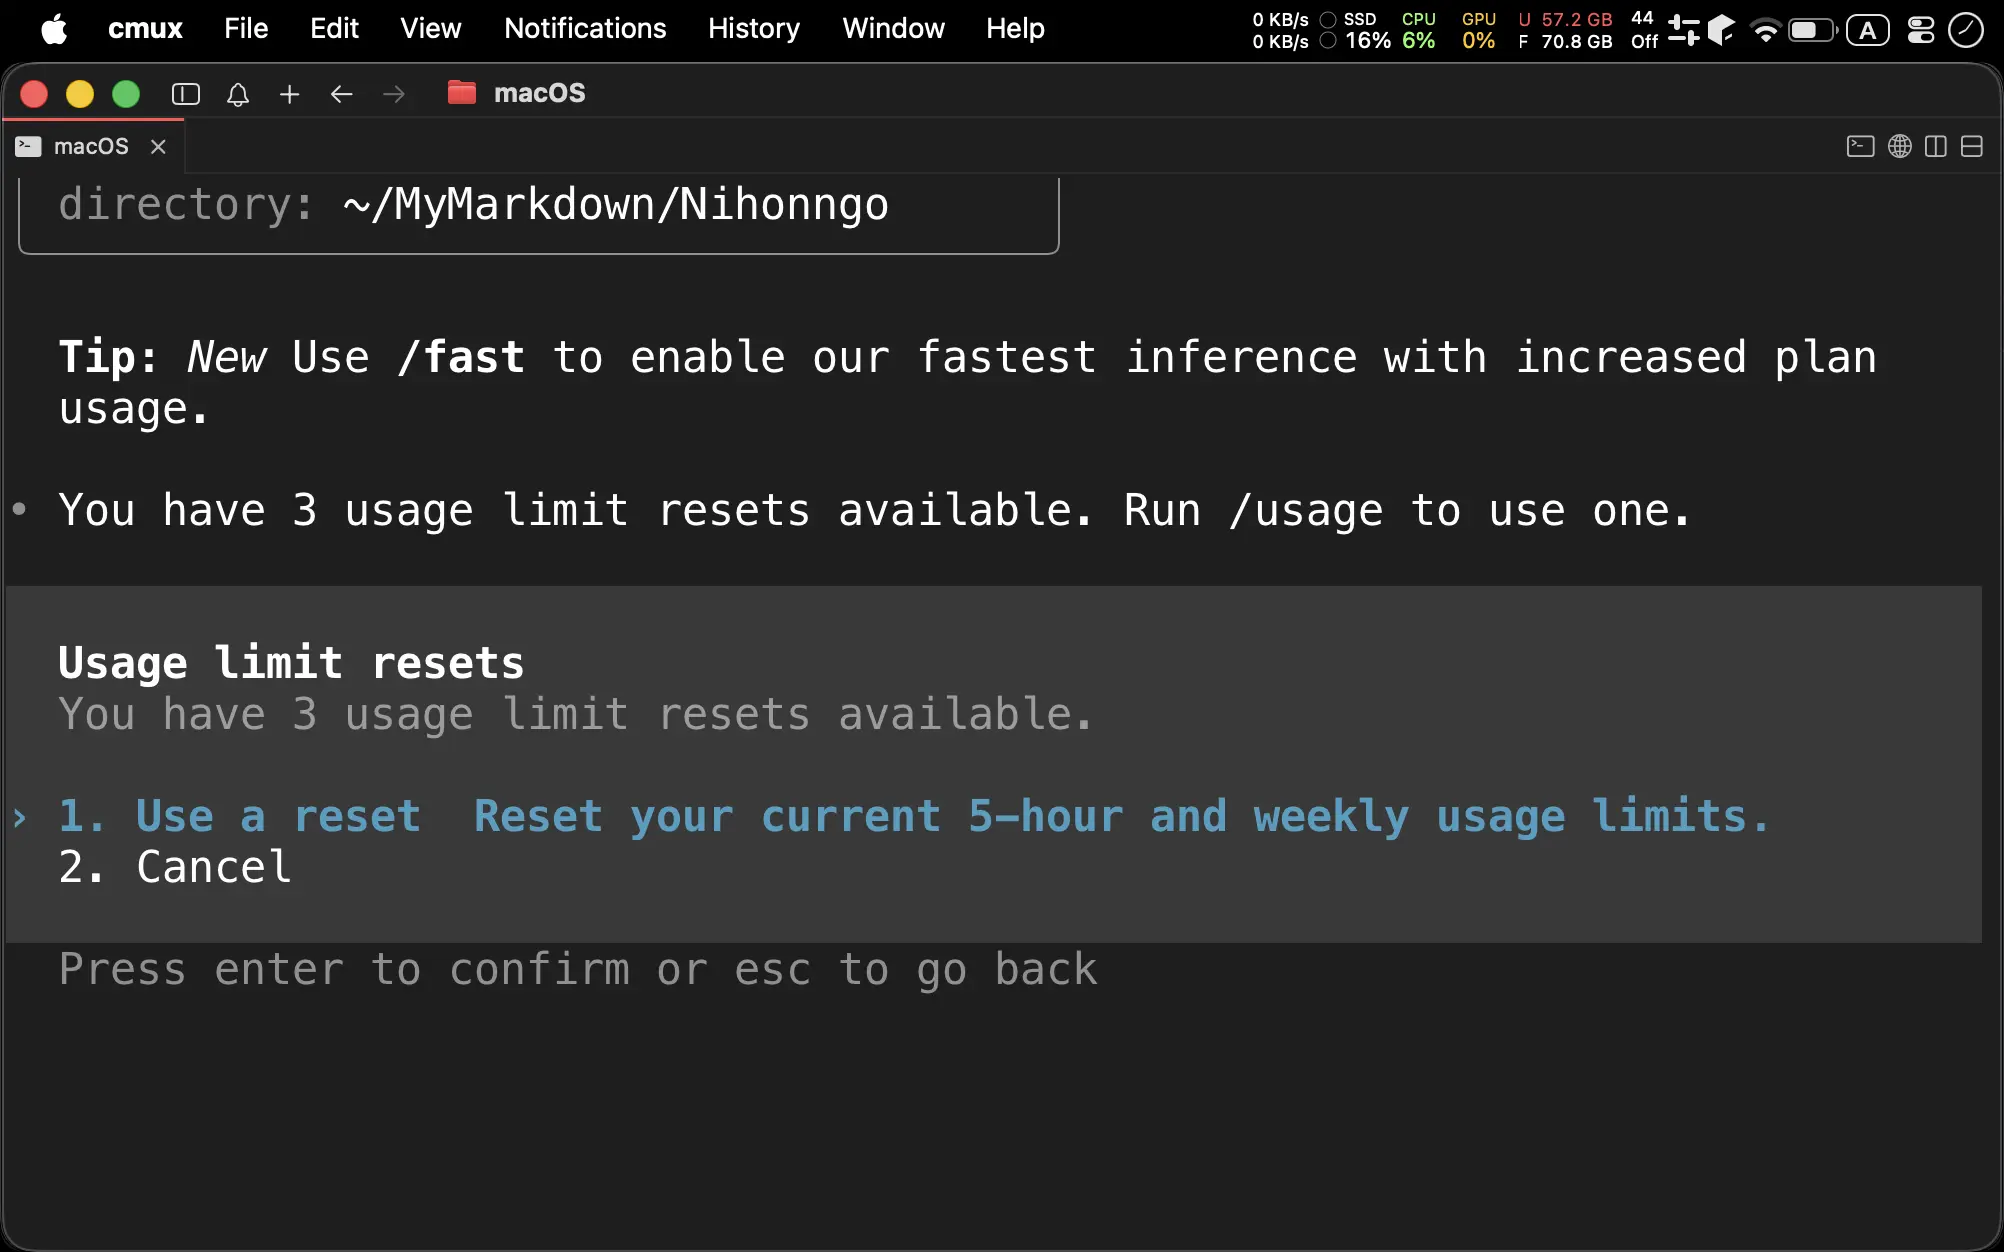The height and width of the screenshot is (1252, 2004).
Task: Click the macOS workspace title text
Action: (540, 93)
